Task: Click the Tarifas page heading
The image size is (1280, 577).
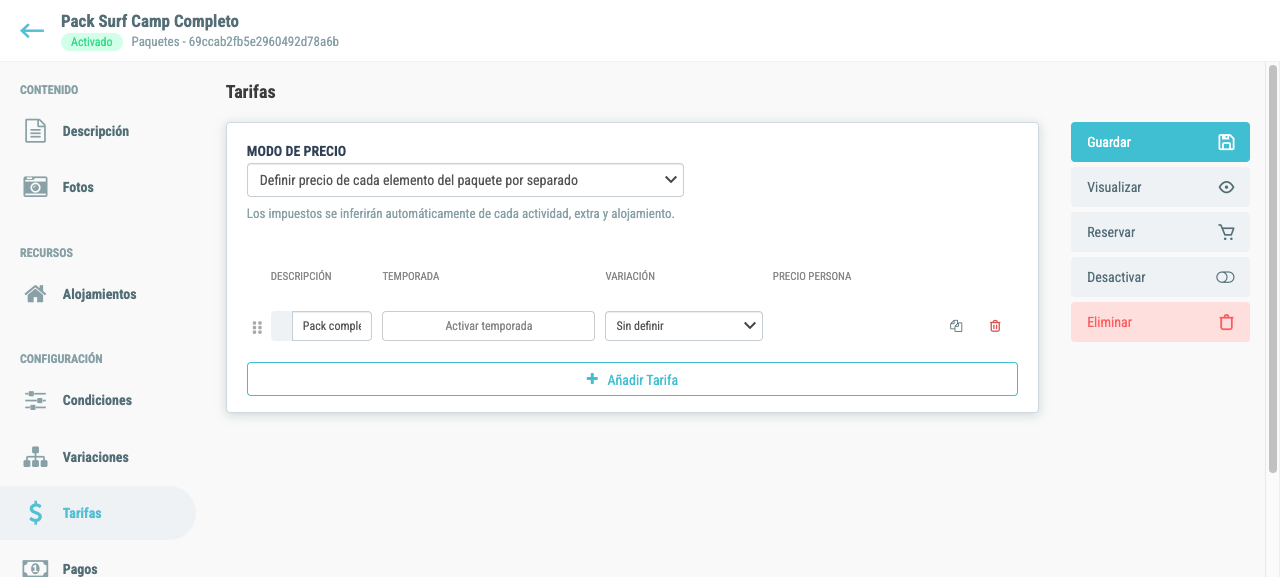Action: point(251,92)
